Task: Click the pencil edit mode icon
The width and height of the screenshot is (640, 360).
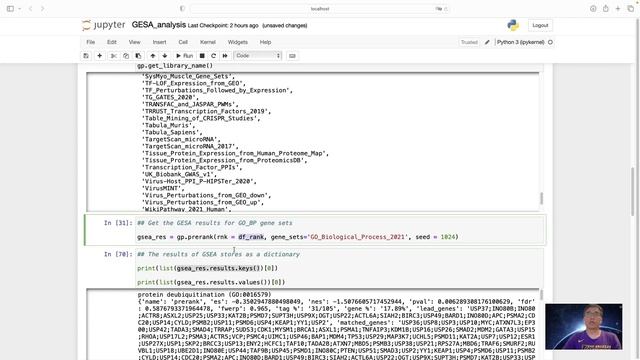Action: (487, 42)
